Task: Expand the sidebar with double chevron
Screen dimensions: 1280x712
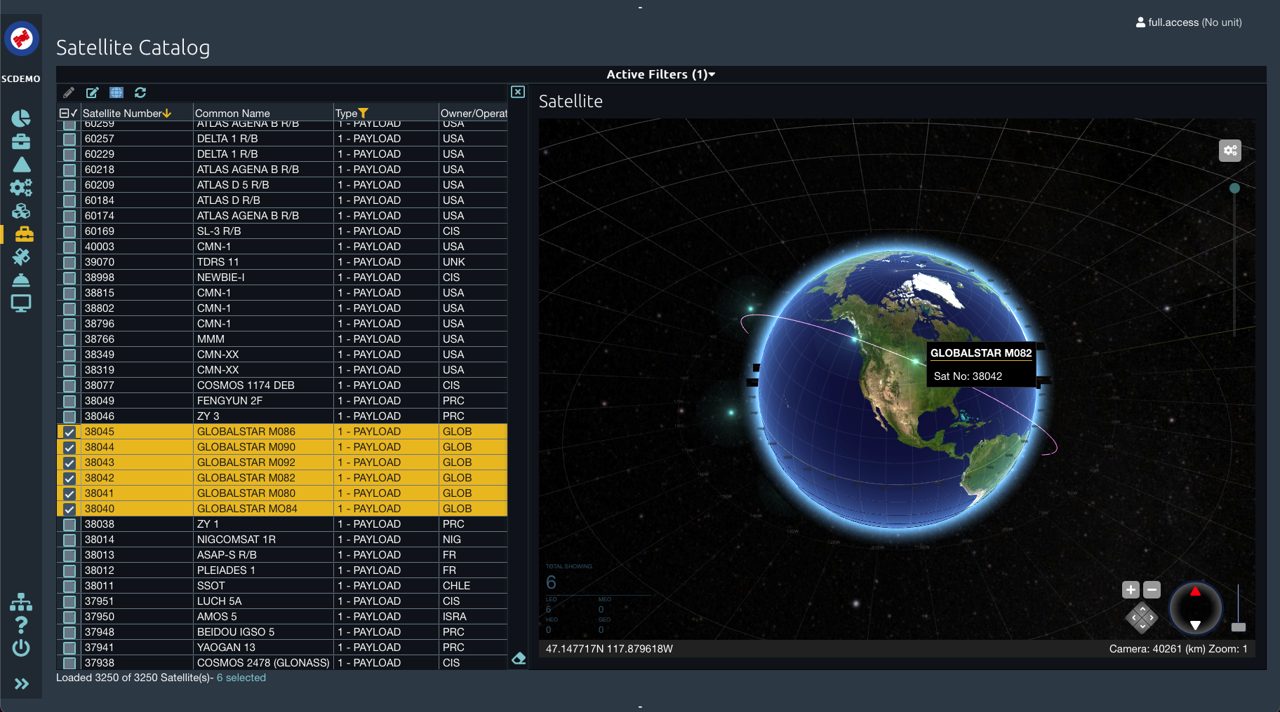Action: click(x=21, y=684)
